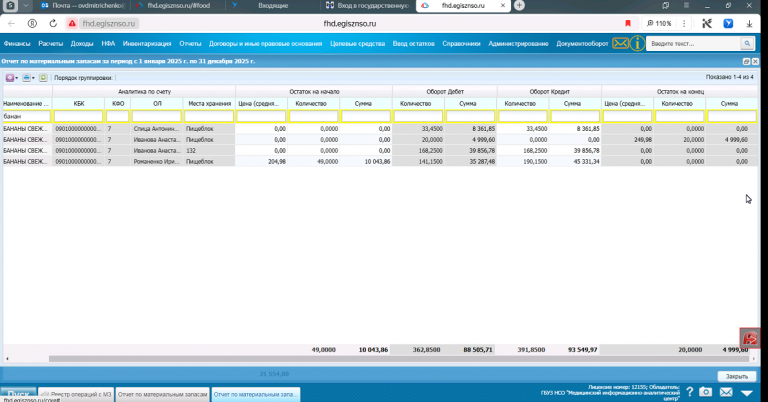Click the browser back arrow
This screenshot has height=402, width=768.
coord(11,24)
